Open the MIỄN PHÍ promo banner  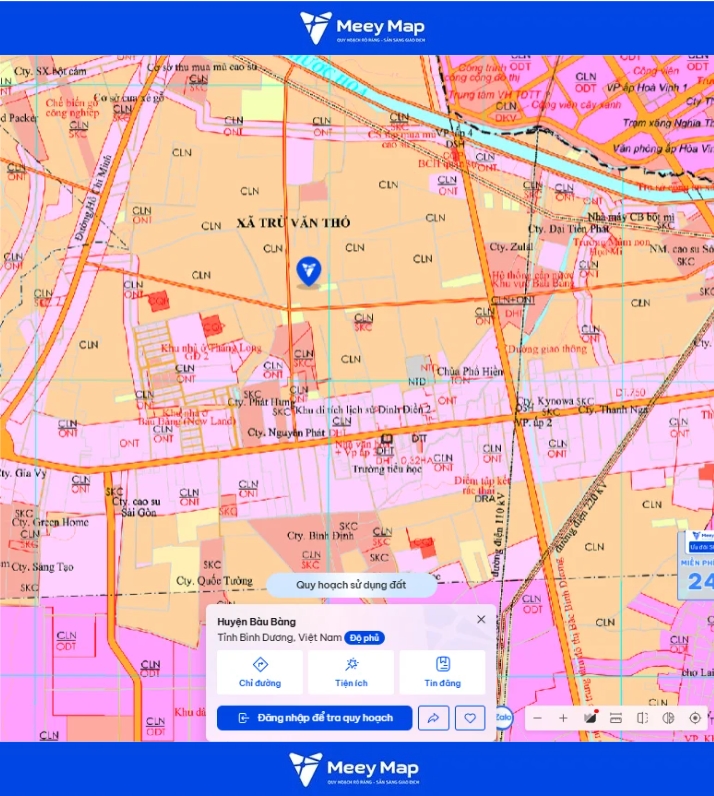click(x=697, y=565)
